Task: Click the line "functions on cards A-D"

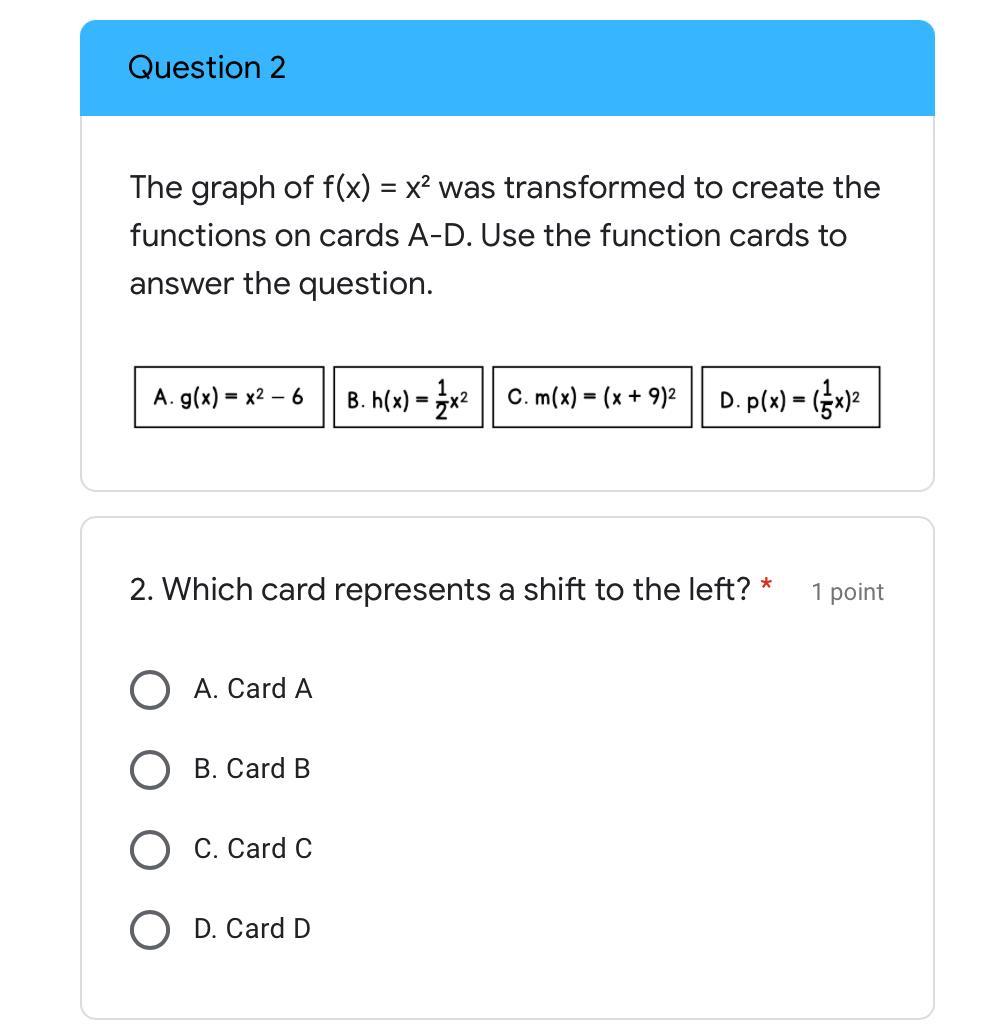Action: click(488, 236)
